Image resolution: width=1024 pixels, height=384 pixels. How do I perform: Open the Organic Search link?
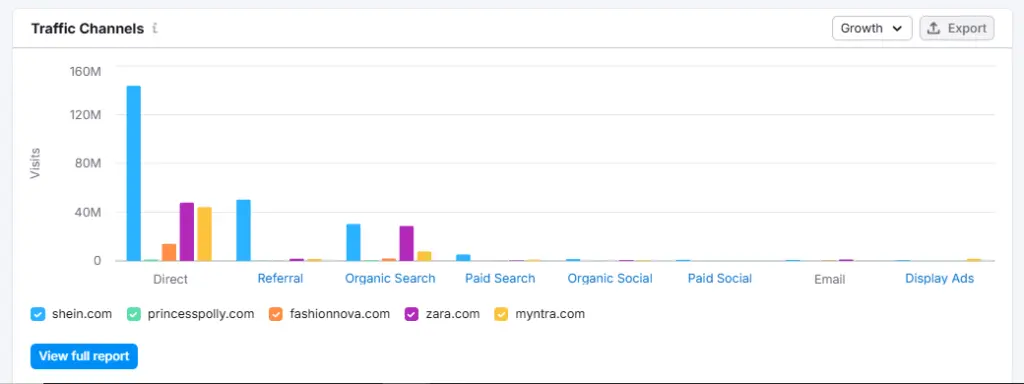coord(390,278)
